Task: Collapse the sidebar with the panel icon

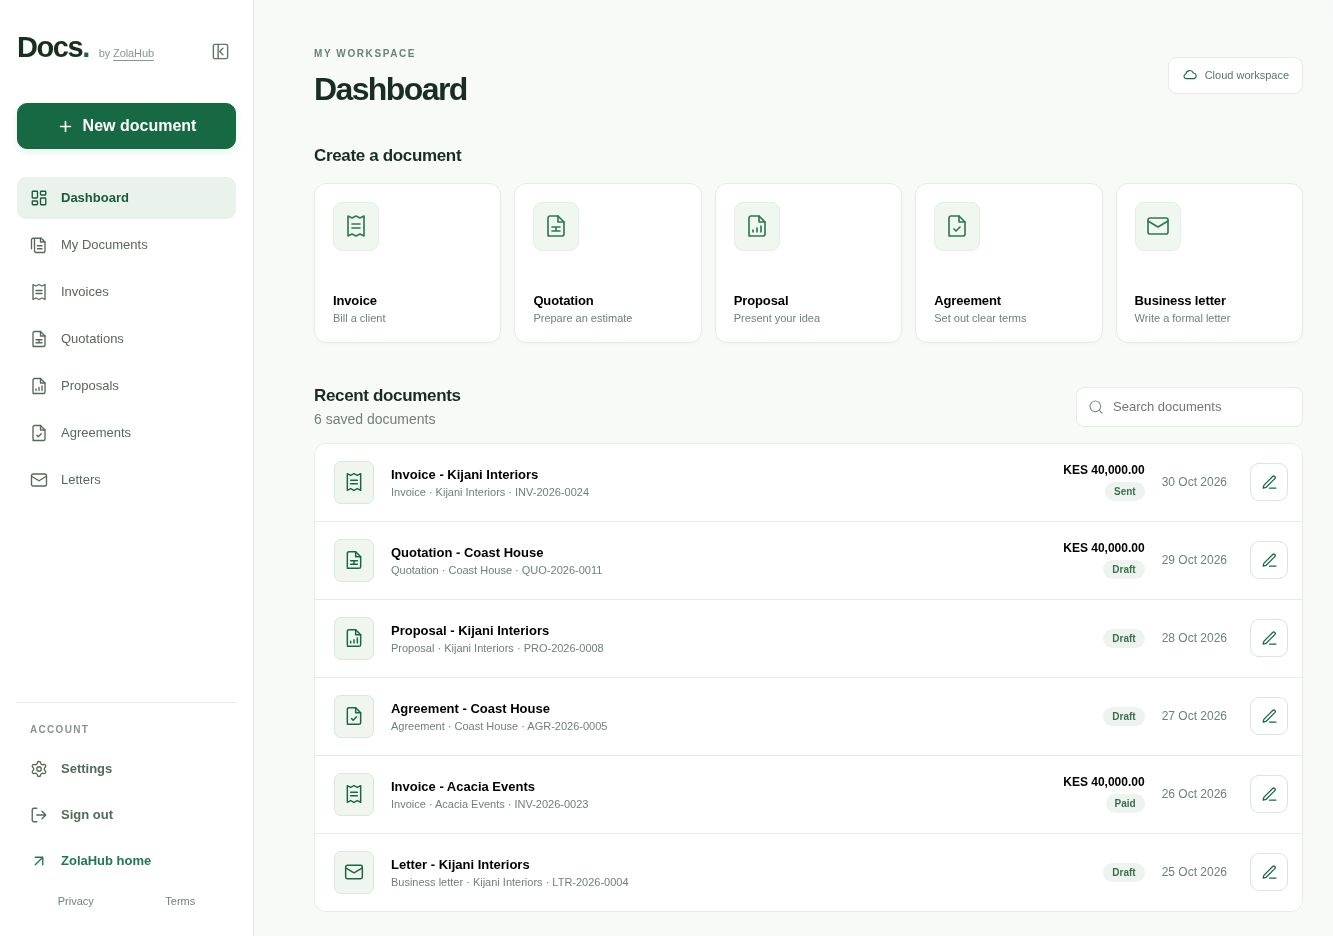Action: coord(221,52)
